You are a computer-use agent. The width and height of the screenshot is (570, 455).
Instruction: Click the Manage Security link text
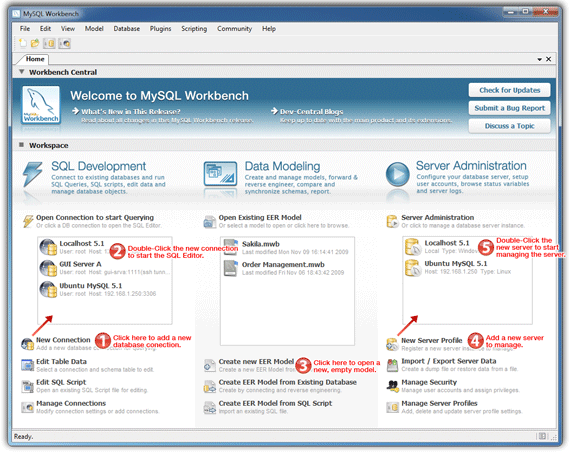click(429, 382)
